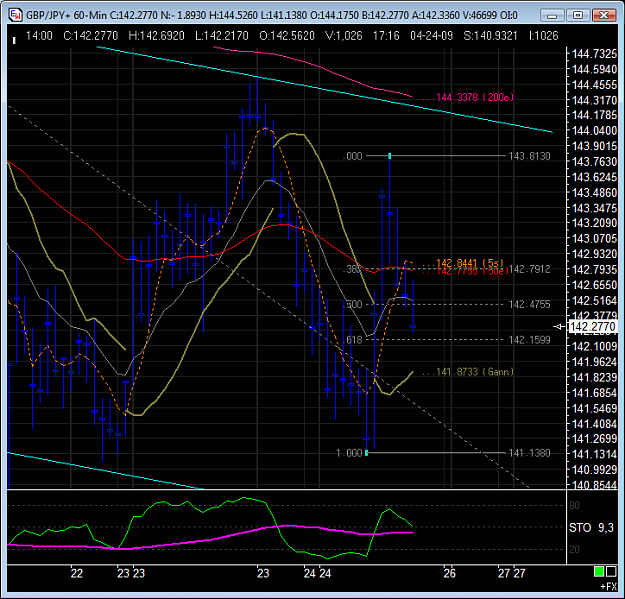
Task: Close the GBP/JPY chart window
Action: (603, 16)
